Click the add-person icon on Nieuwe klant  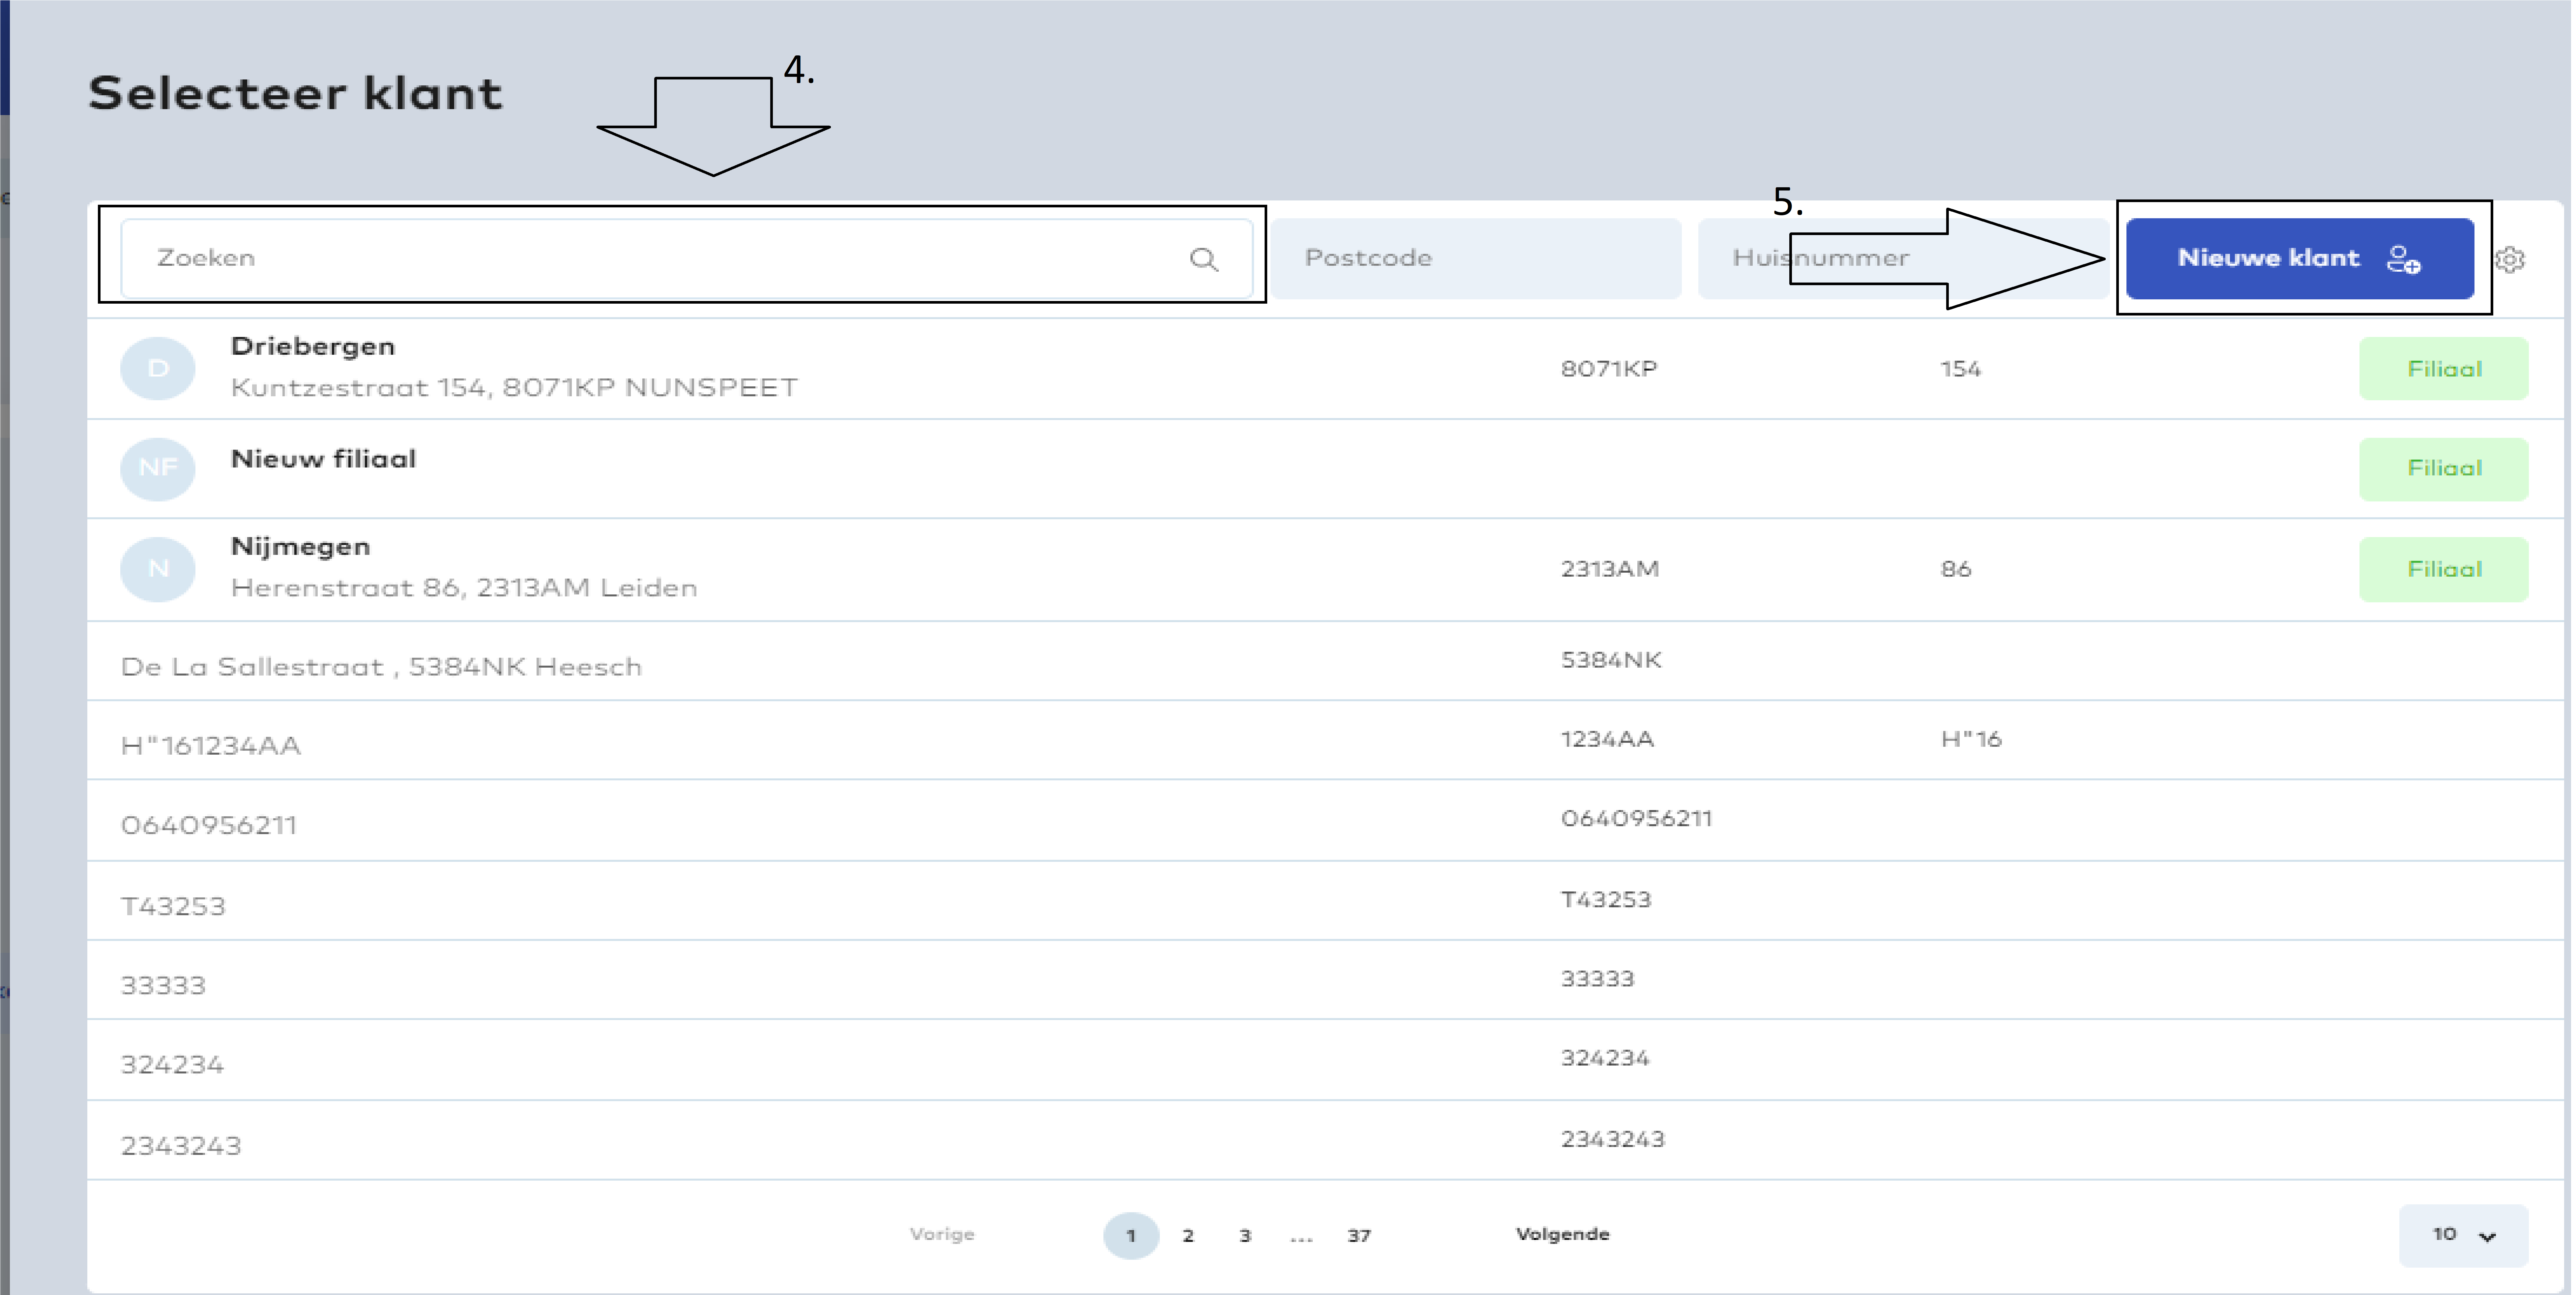pyautogui.click(x=2403, y=260)
